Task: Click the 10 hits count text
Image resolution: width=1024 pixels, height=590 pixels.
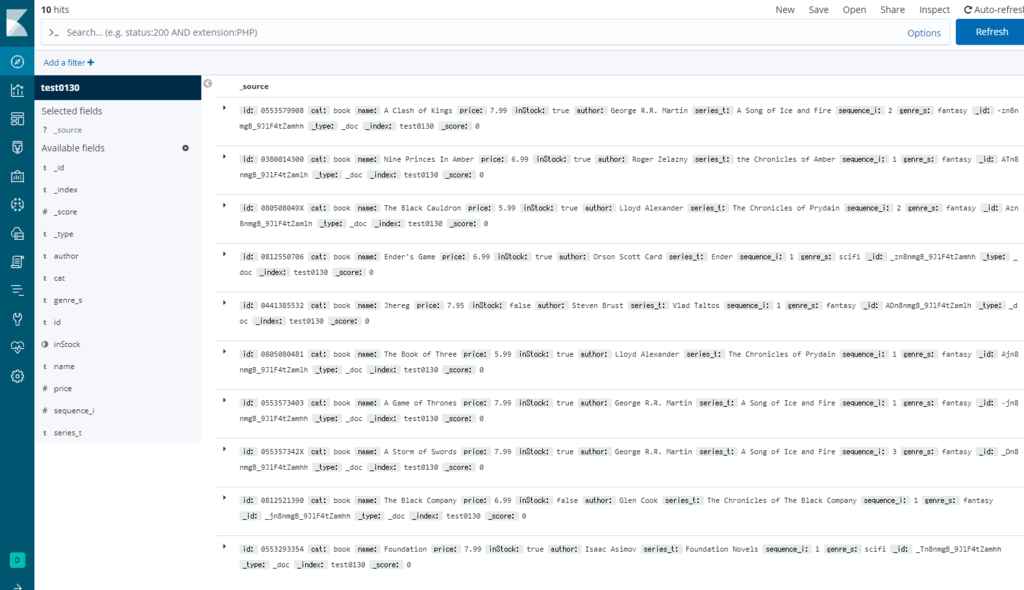Action: [x=55, y=10]
